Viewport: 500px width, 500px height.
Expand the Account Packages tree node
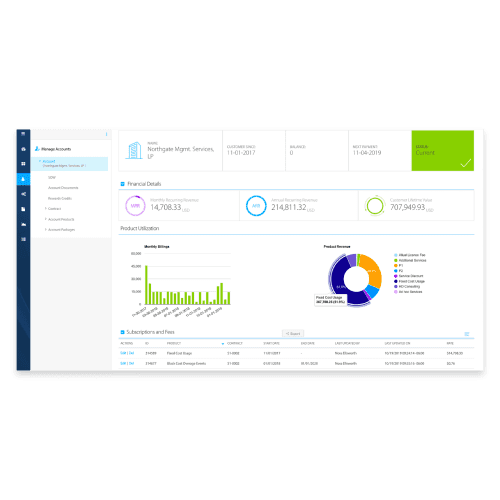(x=46, y=229)
